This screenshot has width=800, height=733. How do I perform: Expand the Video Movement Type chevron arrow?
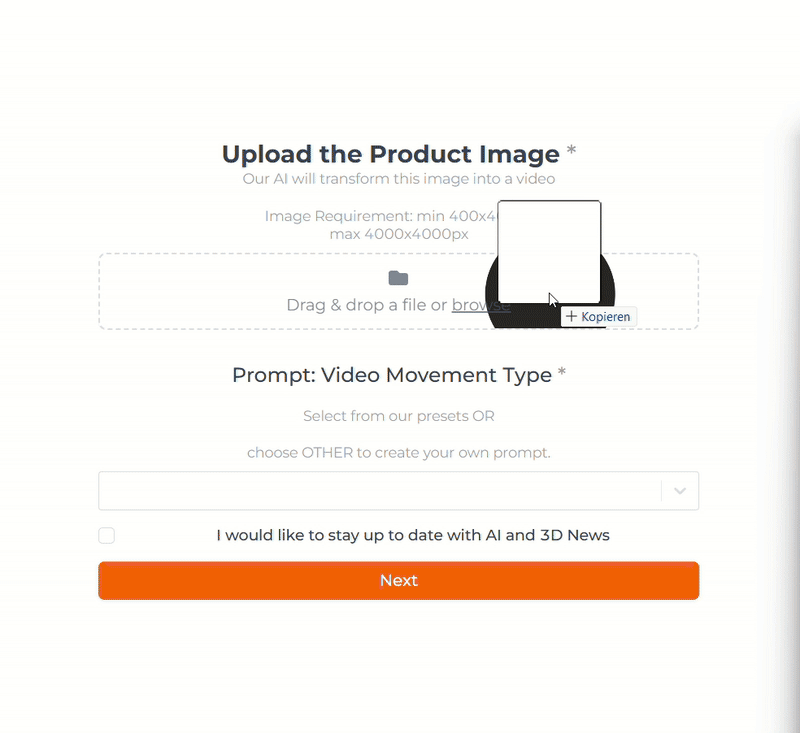pyautogui.click(x=680, y=491)
